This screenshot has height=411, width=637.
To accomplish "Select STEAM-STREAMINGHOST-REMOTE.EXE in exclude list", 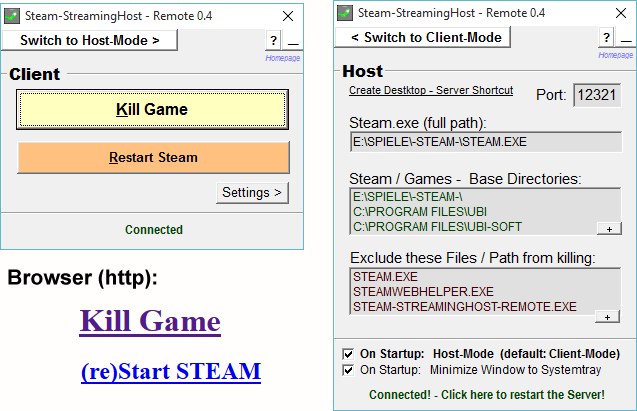I will (464, 307).
